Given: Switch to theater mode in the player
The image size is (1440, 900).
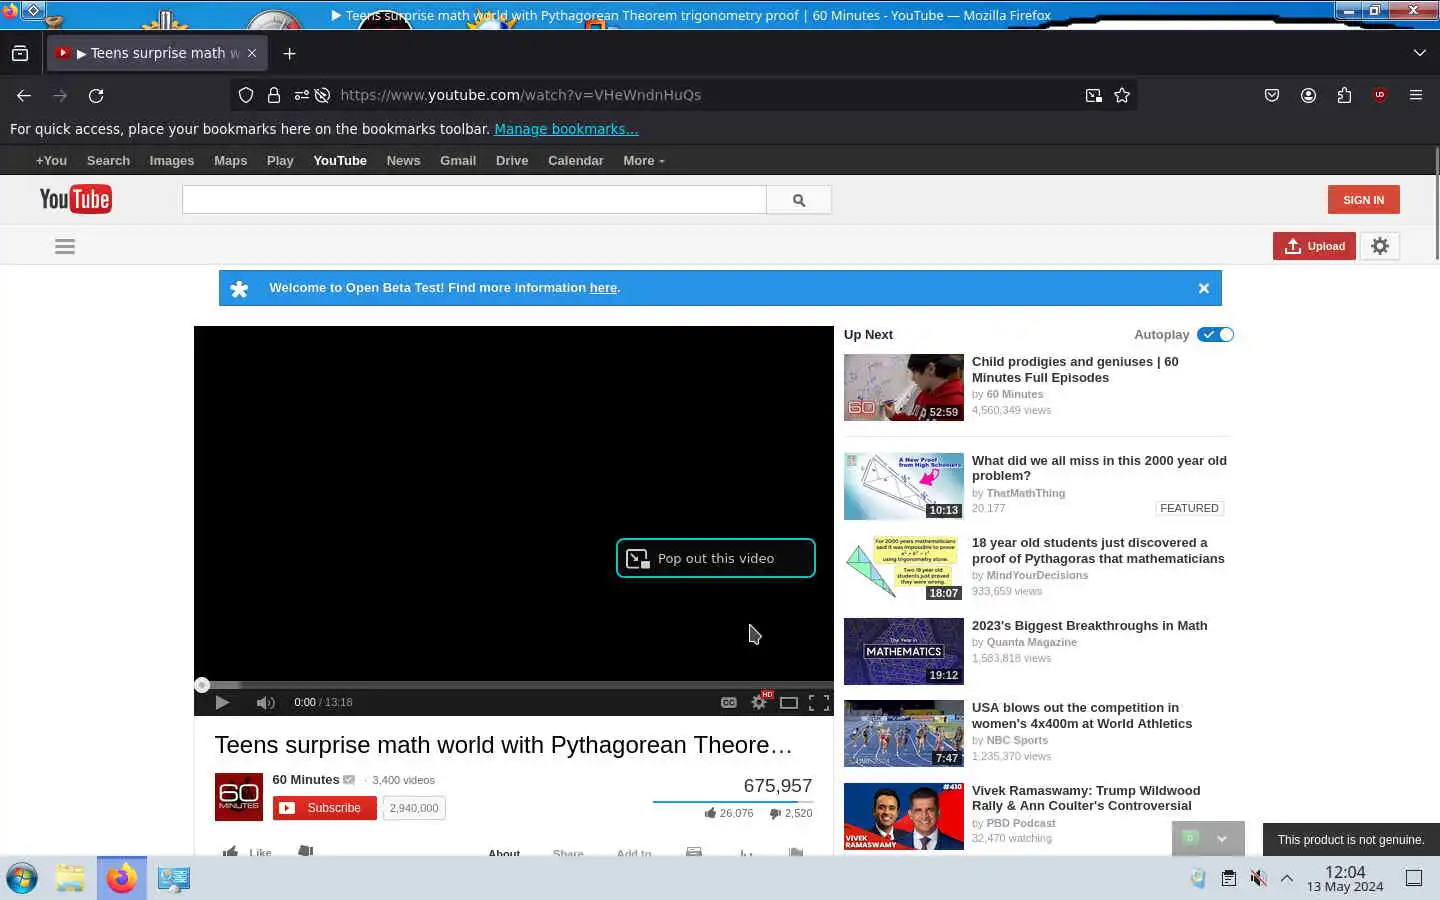Looking at the screenshot, I should coord(789,702).
